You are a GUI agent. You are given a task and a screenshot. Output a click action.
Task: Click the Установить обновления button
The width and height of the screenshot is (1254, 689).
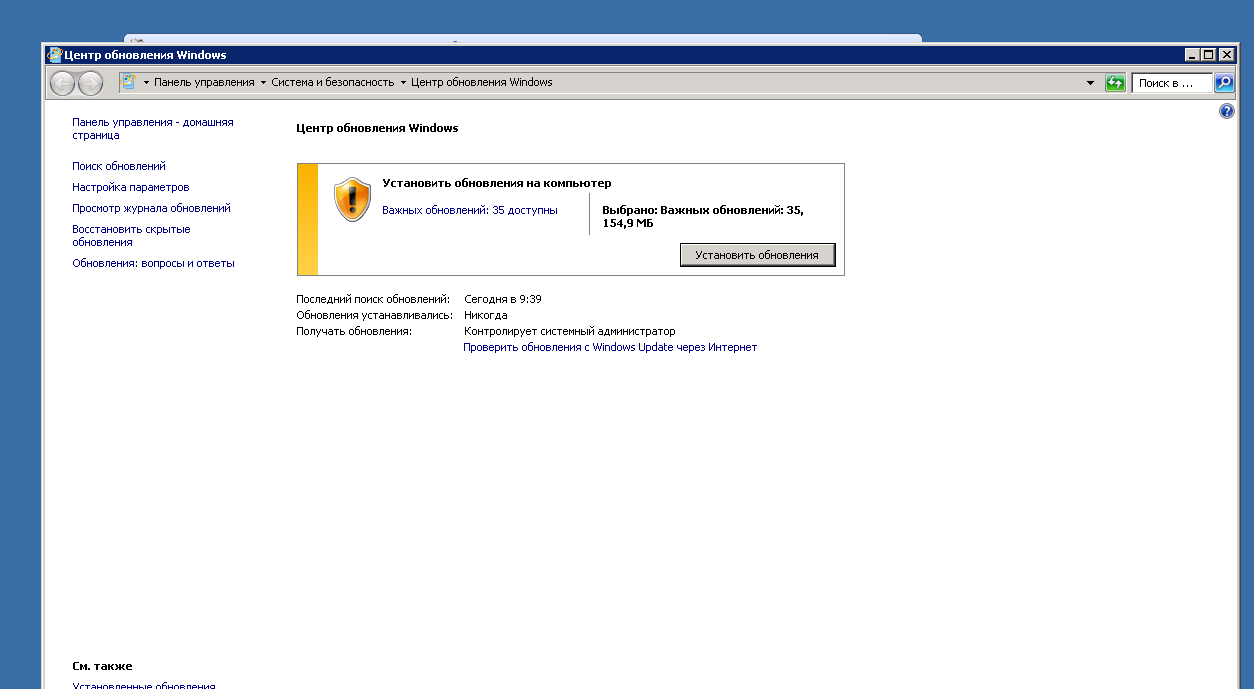pyautogui.click(x=757, y=255)
